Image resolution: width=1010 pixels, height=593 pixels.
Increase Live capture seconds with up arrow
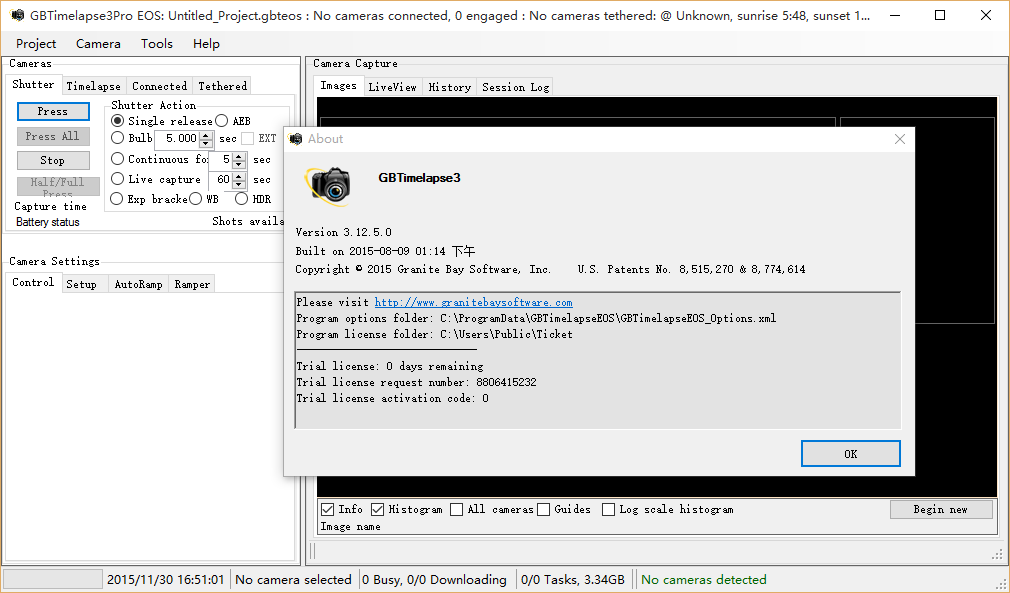point(239,176)
